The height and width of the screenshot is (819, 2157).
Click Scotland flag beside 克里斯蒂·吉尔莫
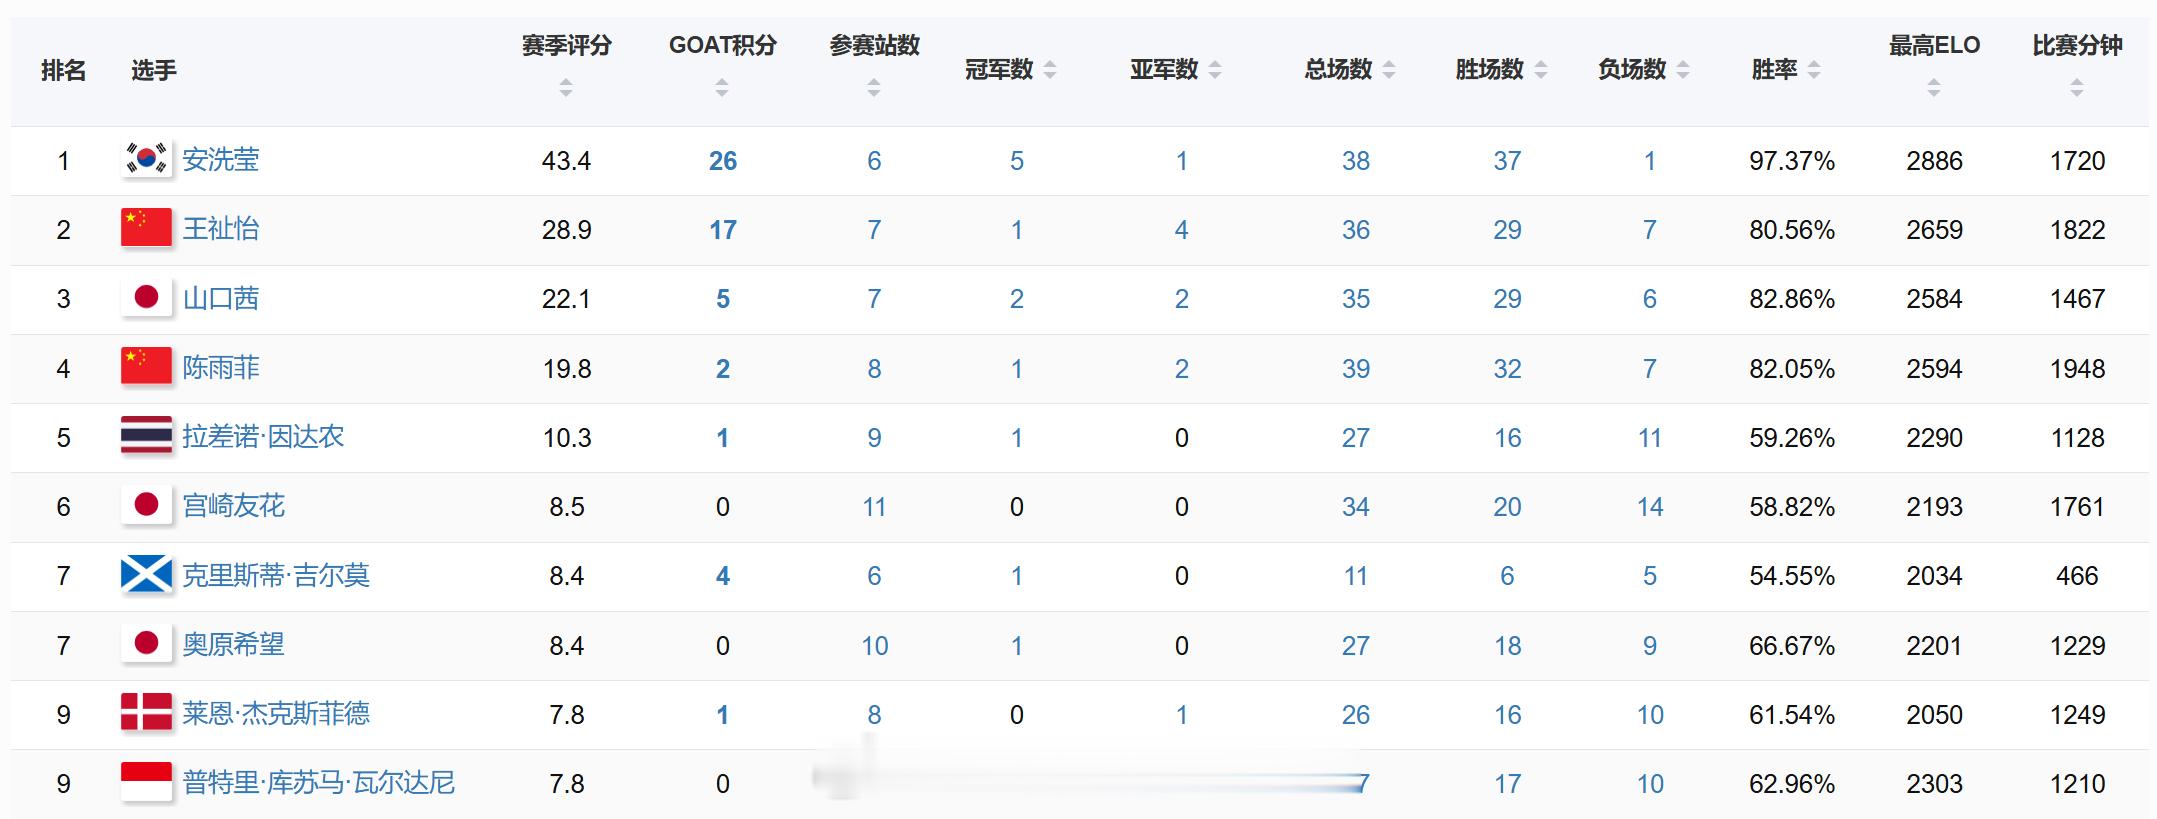(146, 575)
